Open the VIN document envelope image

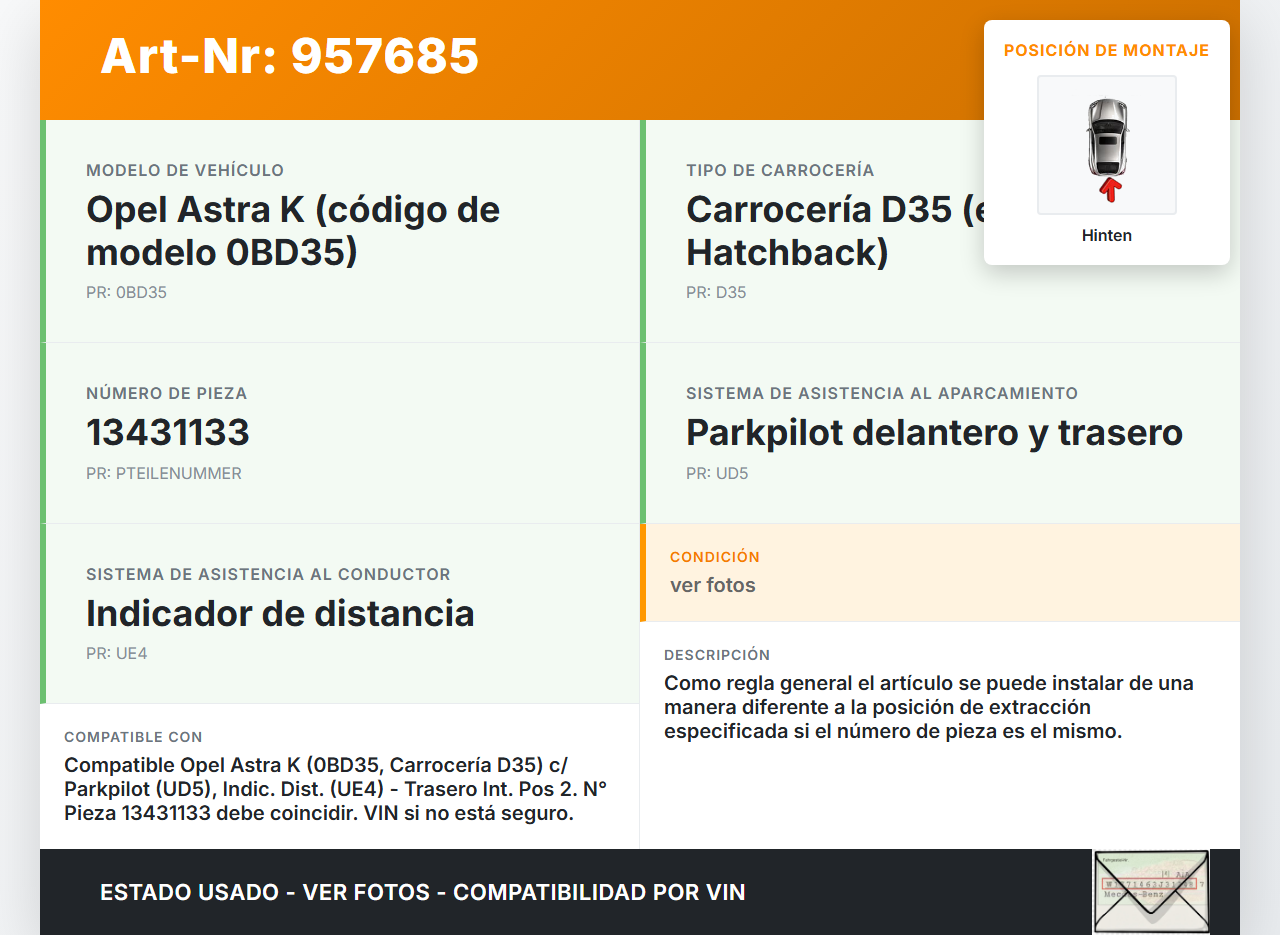[1151, 892]
